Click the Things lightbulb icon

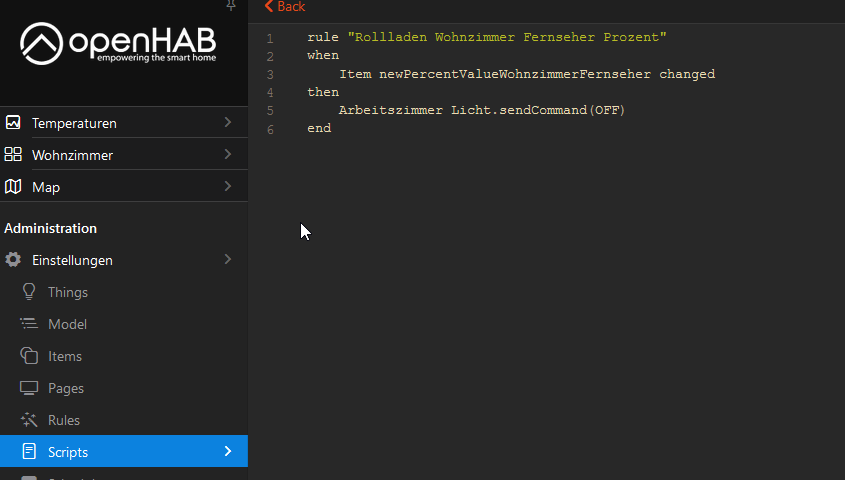click(29, 292)
